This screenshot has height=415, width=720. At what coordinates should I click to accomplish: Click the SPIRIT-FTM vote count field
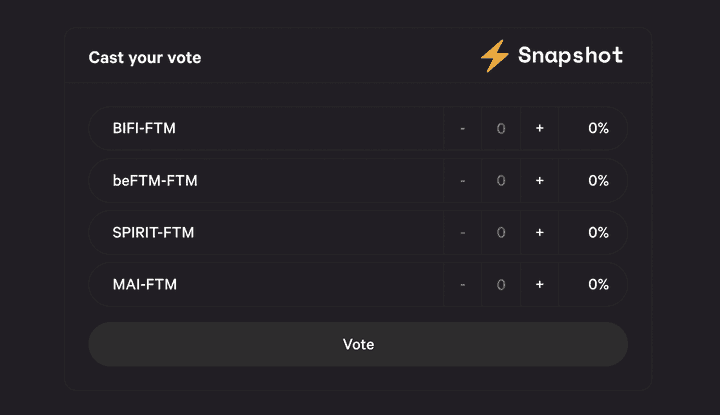click(x=501, y=232)
